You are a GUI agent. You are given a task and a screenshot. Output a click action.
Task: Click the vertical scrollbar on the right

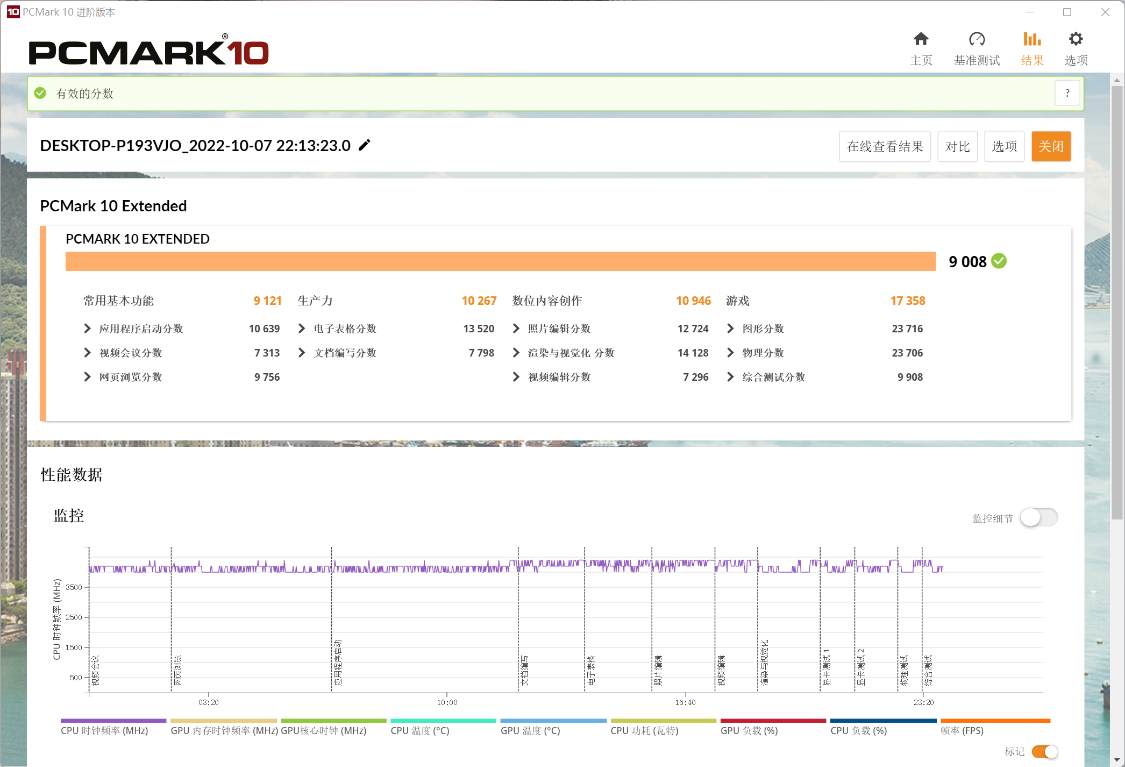click(x=1117, y=300)
